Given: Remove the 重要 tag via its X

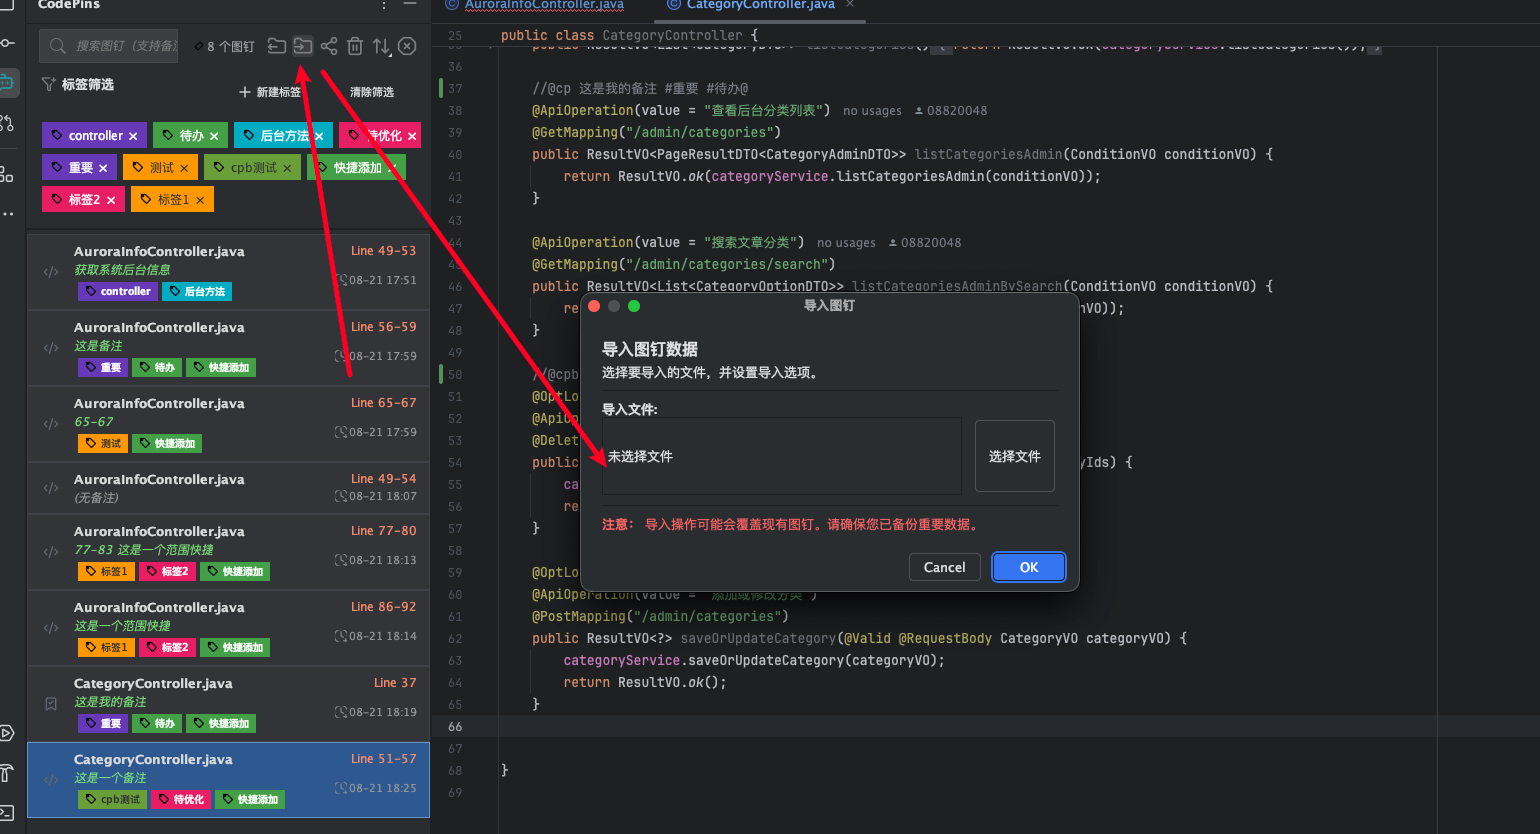Looking at the screenshot, I should coord(103,168).
